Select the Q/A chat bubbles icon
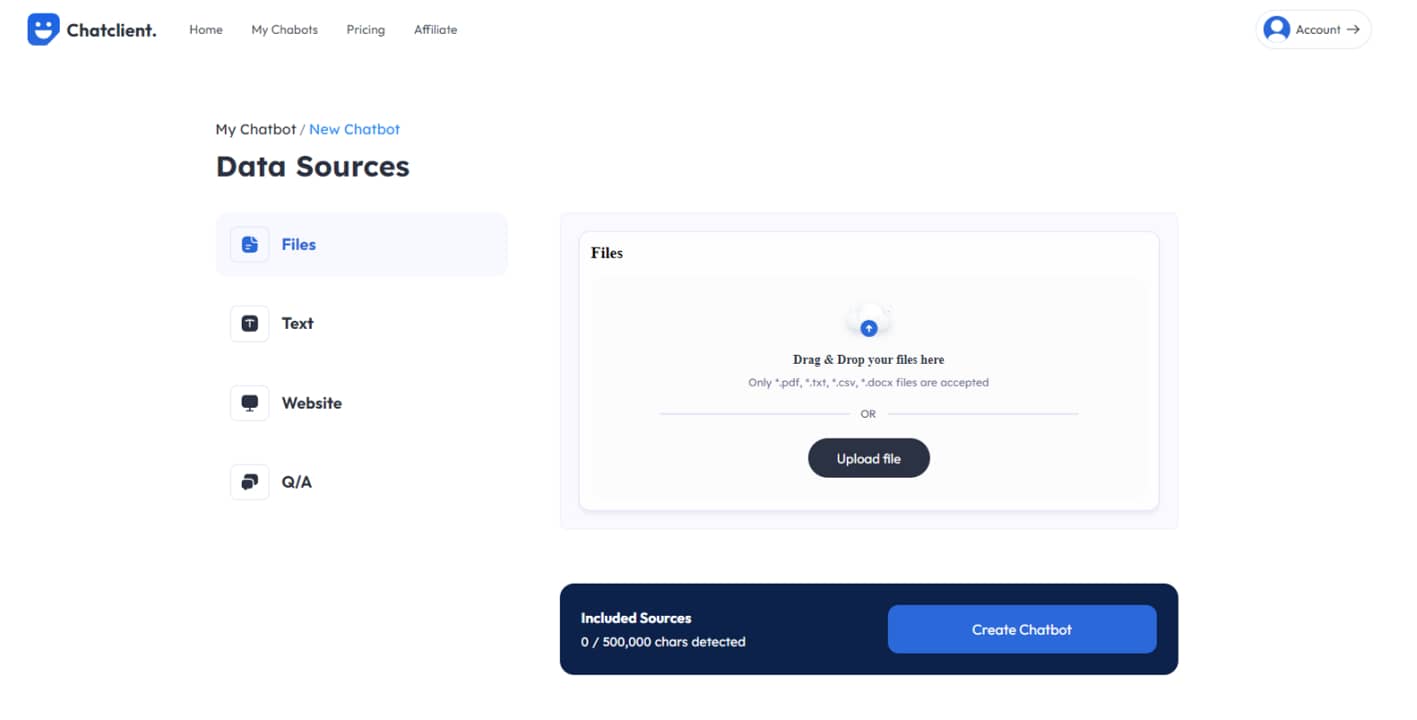 tap(250, 482)
